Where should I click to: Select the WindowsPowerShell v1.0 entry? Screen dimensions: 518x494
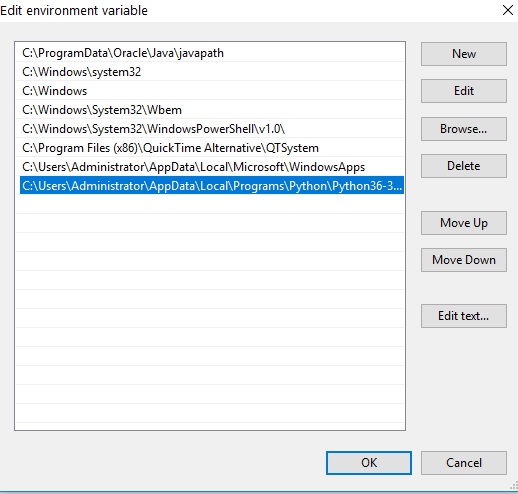pos(212,129)
